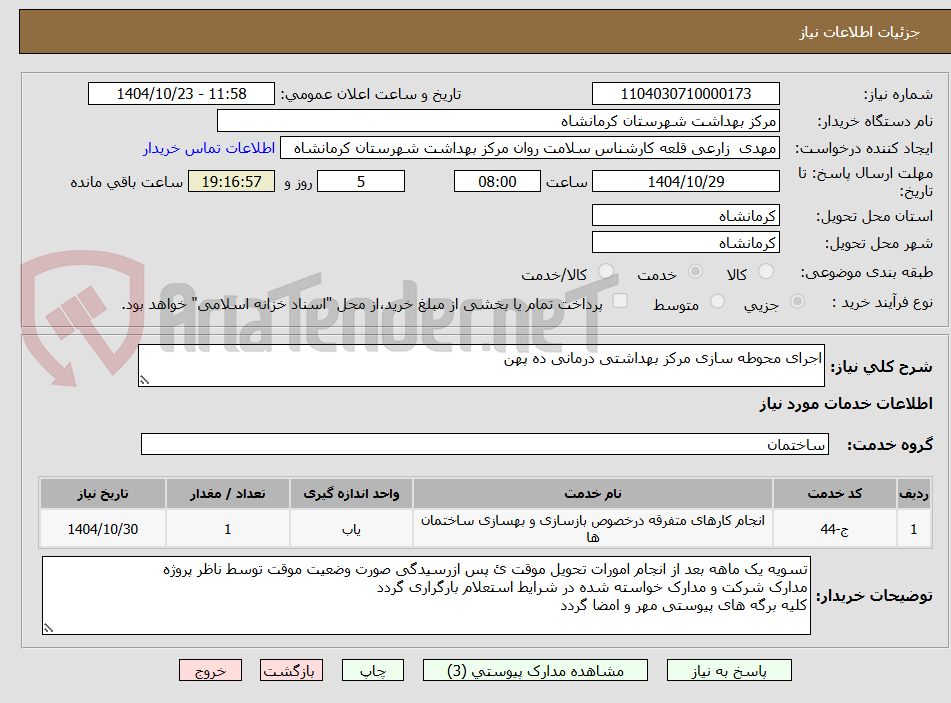Click the buyer notes textarea resize handle

tap(48, 628)
